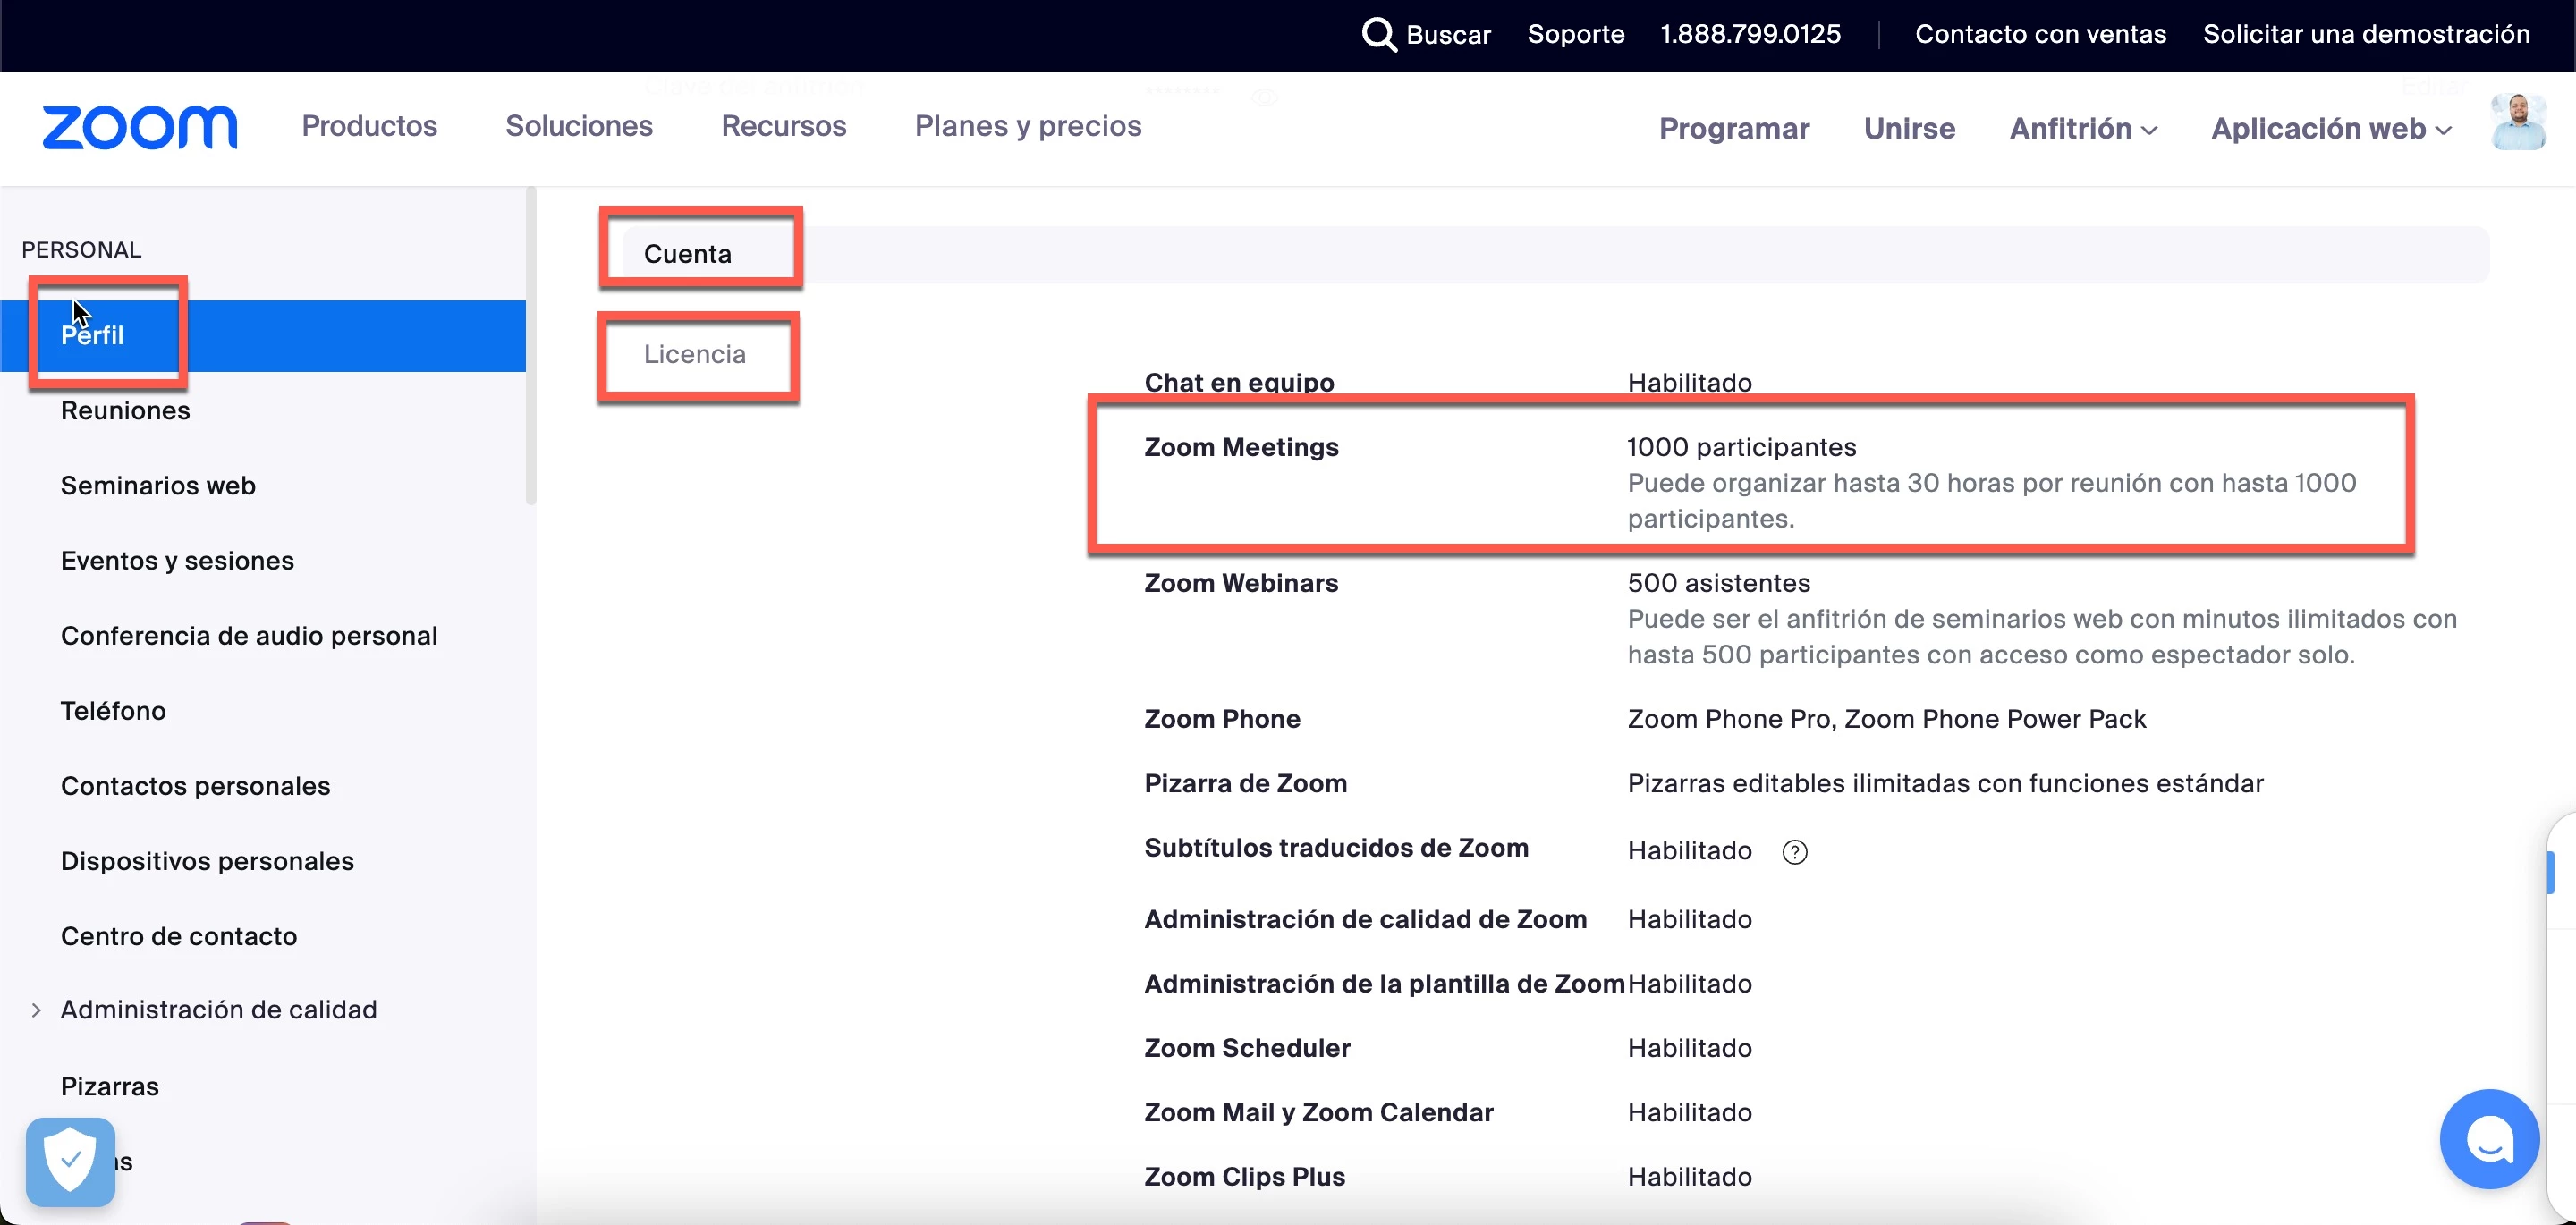2576x1225 pixels.
Task: Click the Zoom logo
Action: coord(139,127)
